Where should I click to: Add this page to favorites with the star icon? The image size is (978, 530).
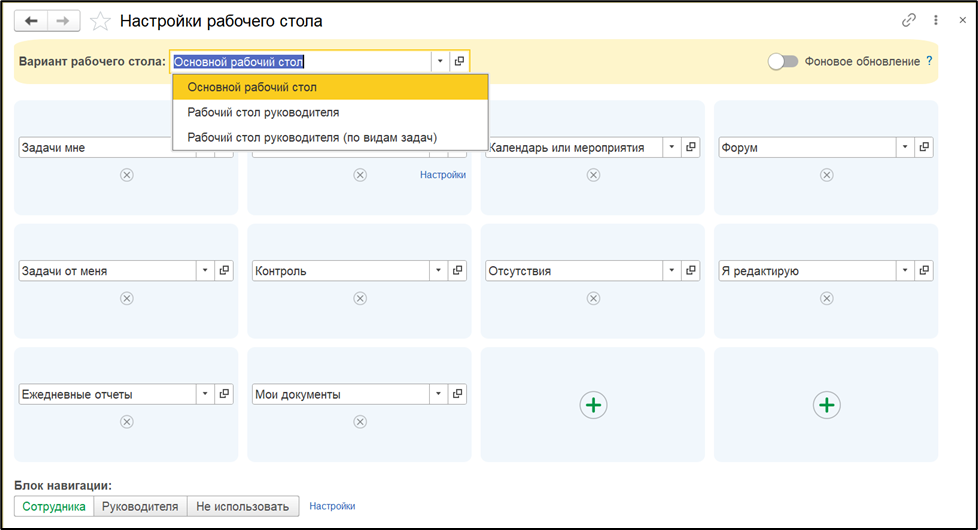point(100,22)
